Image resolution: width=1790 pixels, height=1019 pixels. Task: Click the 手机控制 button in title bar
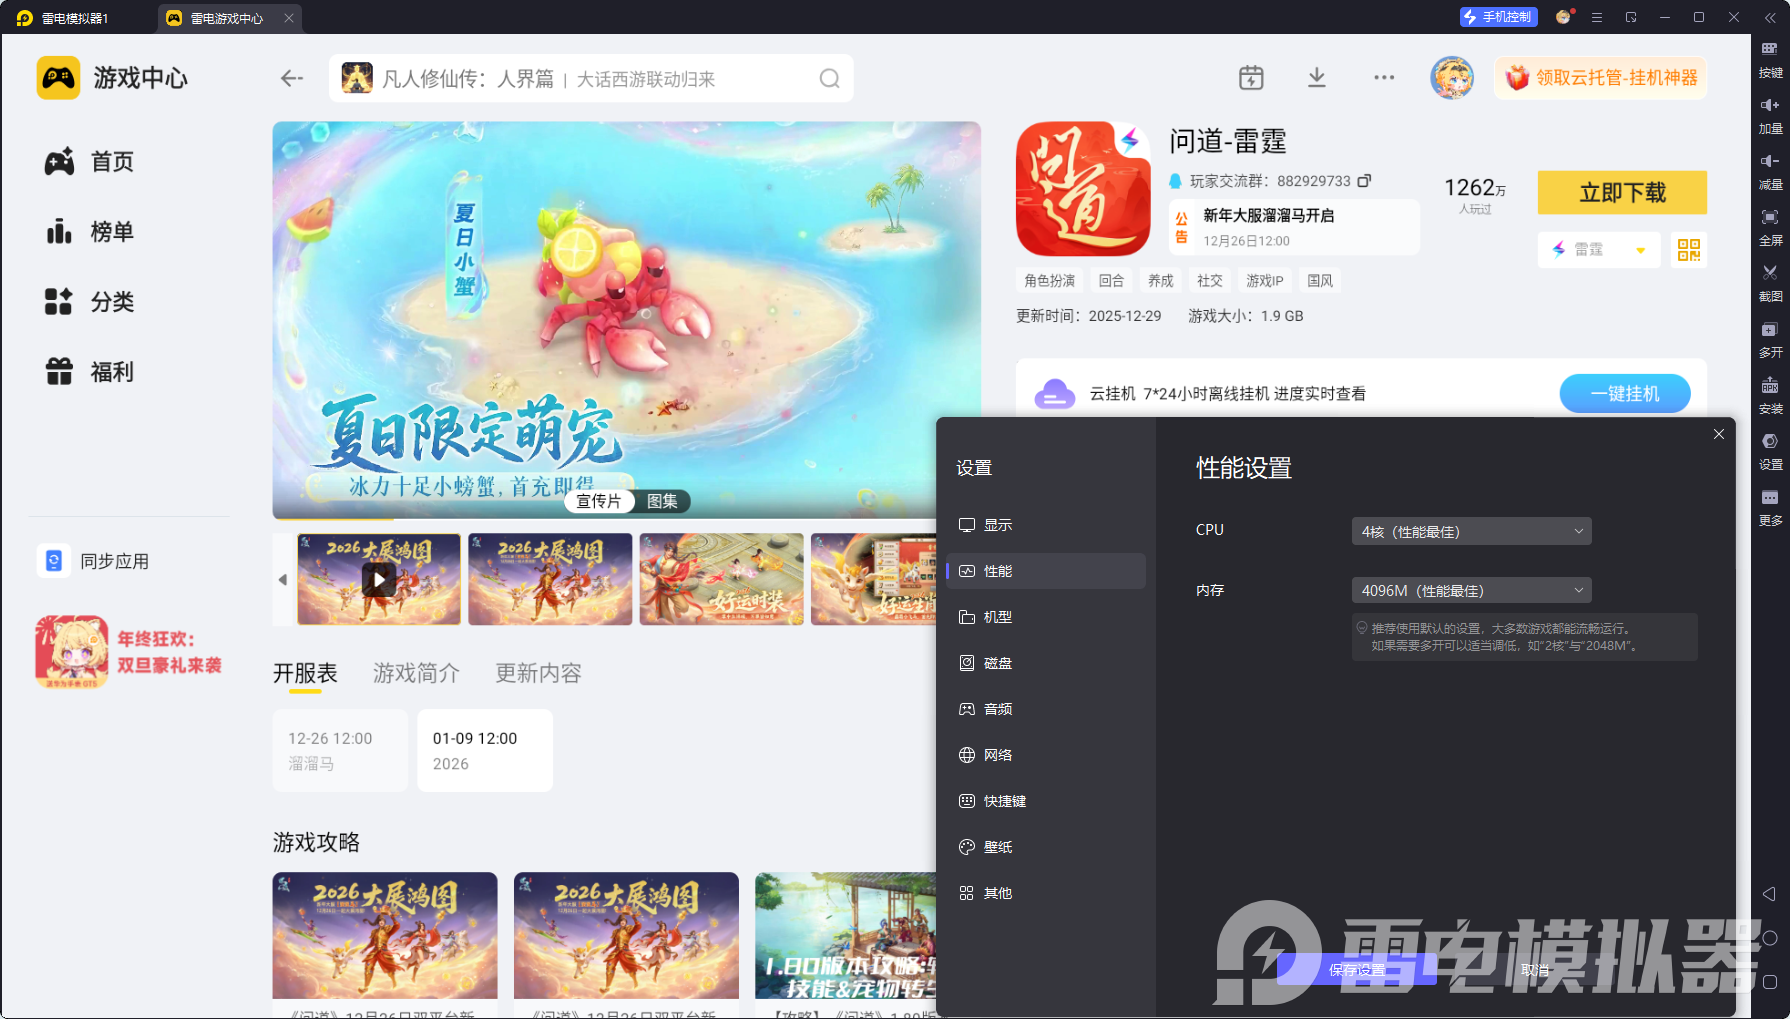click(x=1498, y=17)
